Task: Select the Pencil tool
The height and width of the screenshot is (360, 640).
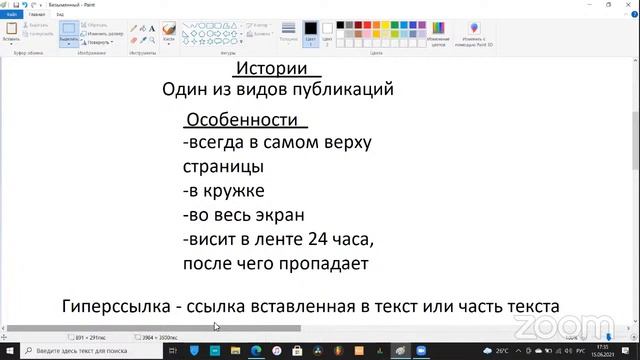Action: pyautogui.click(x=133, y=29)
